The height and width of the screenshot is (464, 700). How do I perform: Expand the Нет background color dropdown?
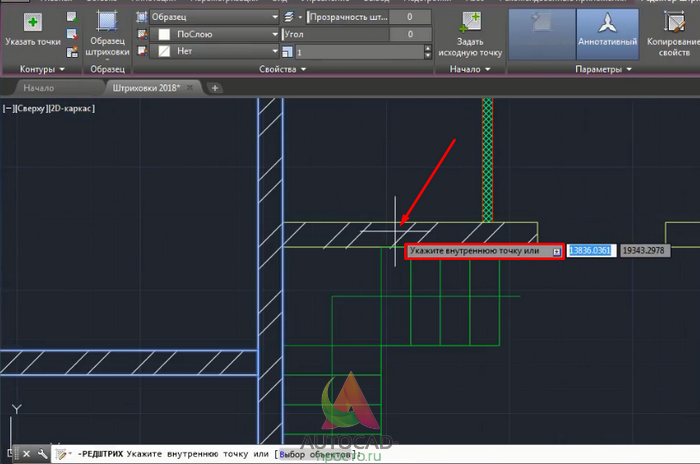click(214, 51)
